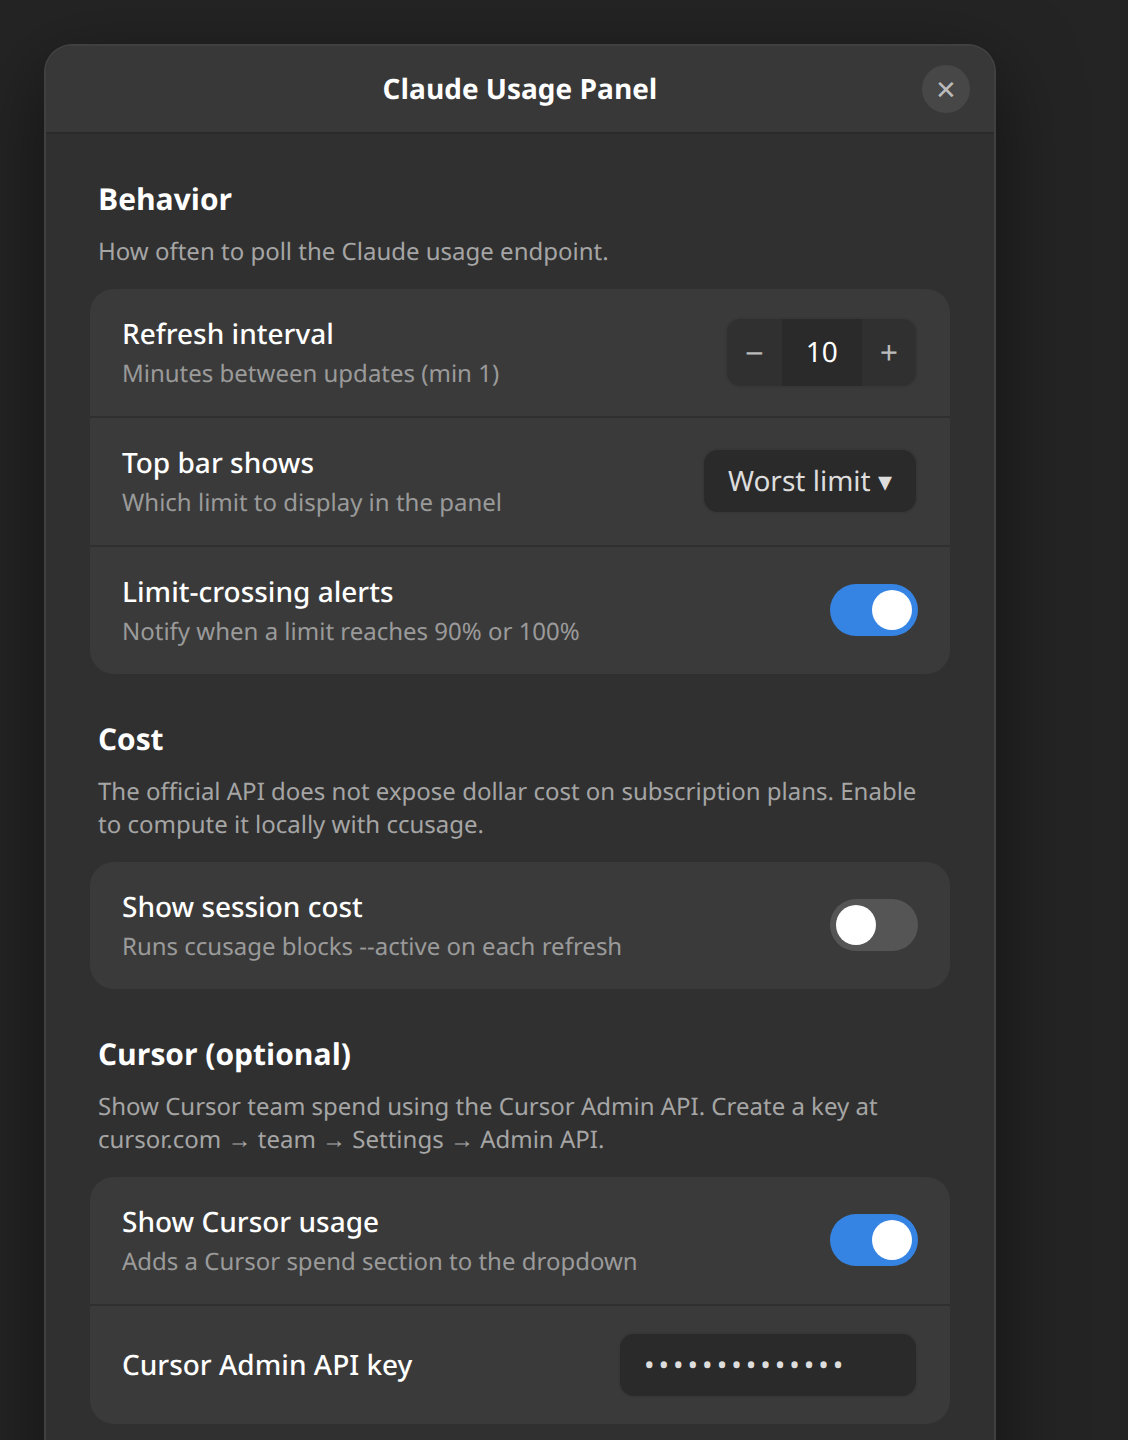
Task: Click the Cursor Admin API key field
Action: click(x=768, y=1365)
